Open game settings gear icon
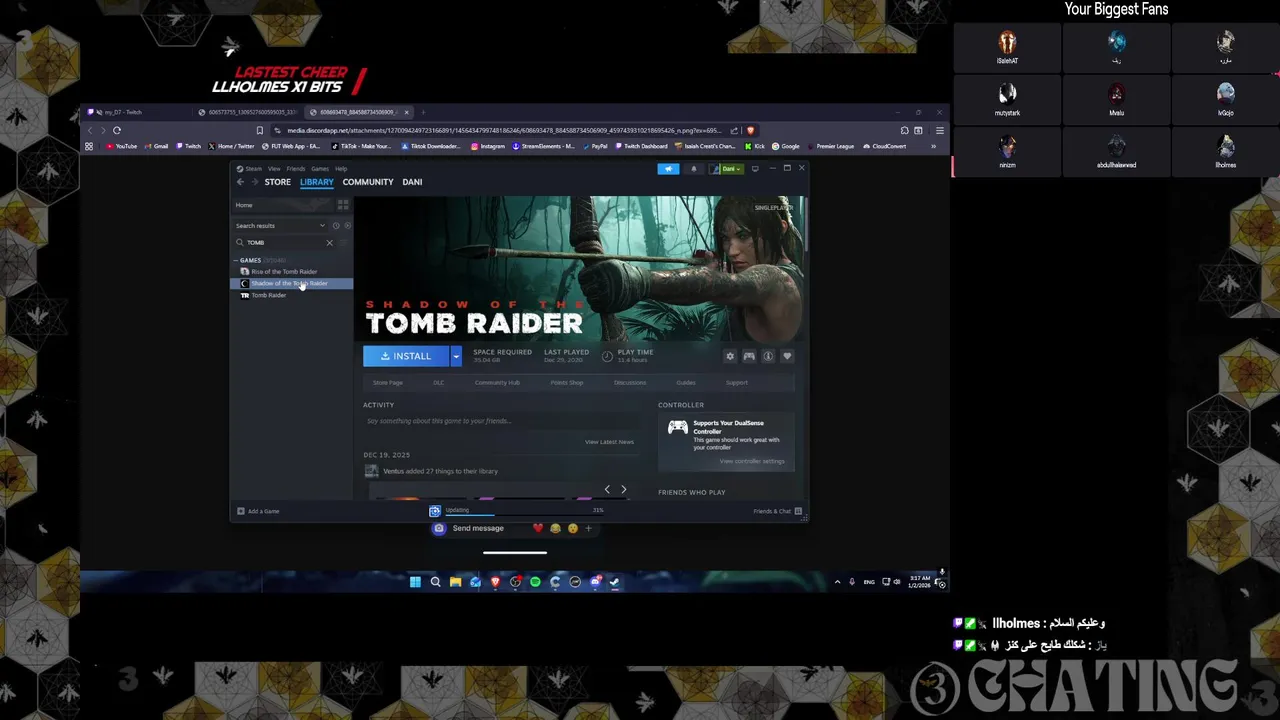Image resolution: width=1280 pixels, height=720 pixels. (x=730, y=356)
